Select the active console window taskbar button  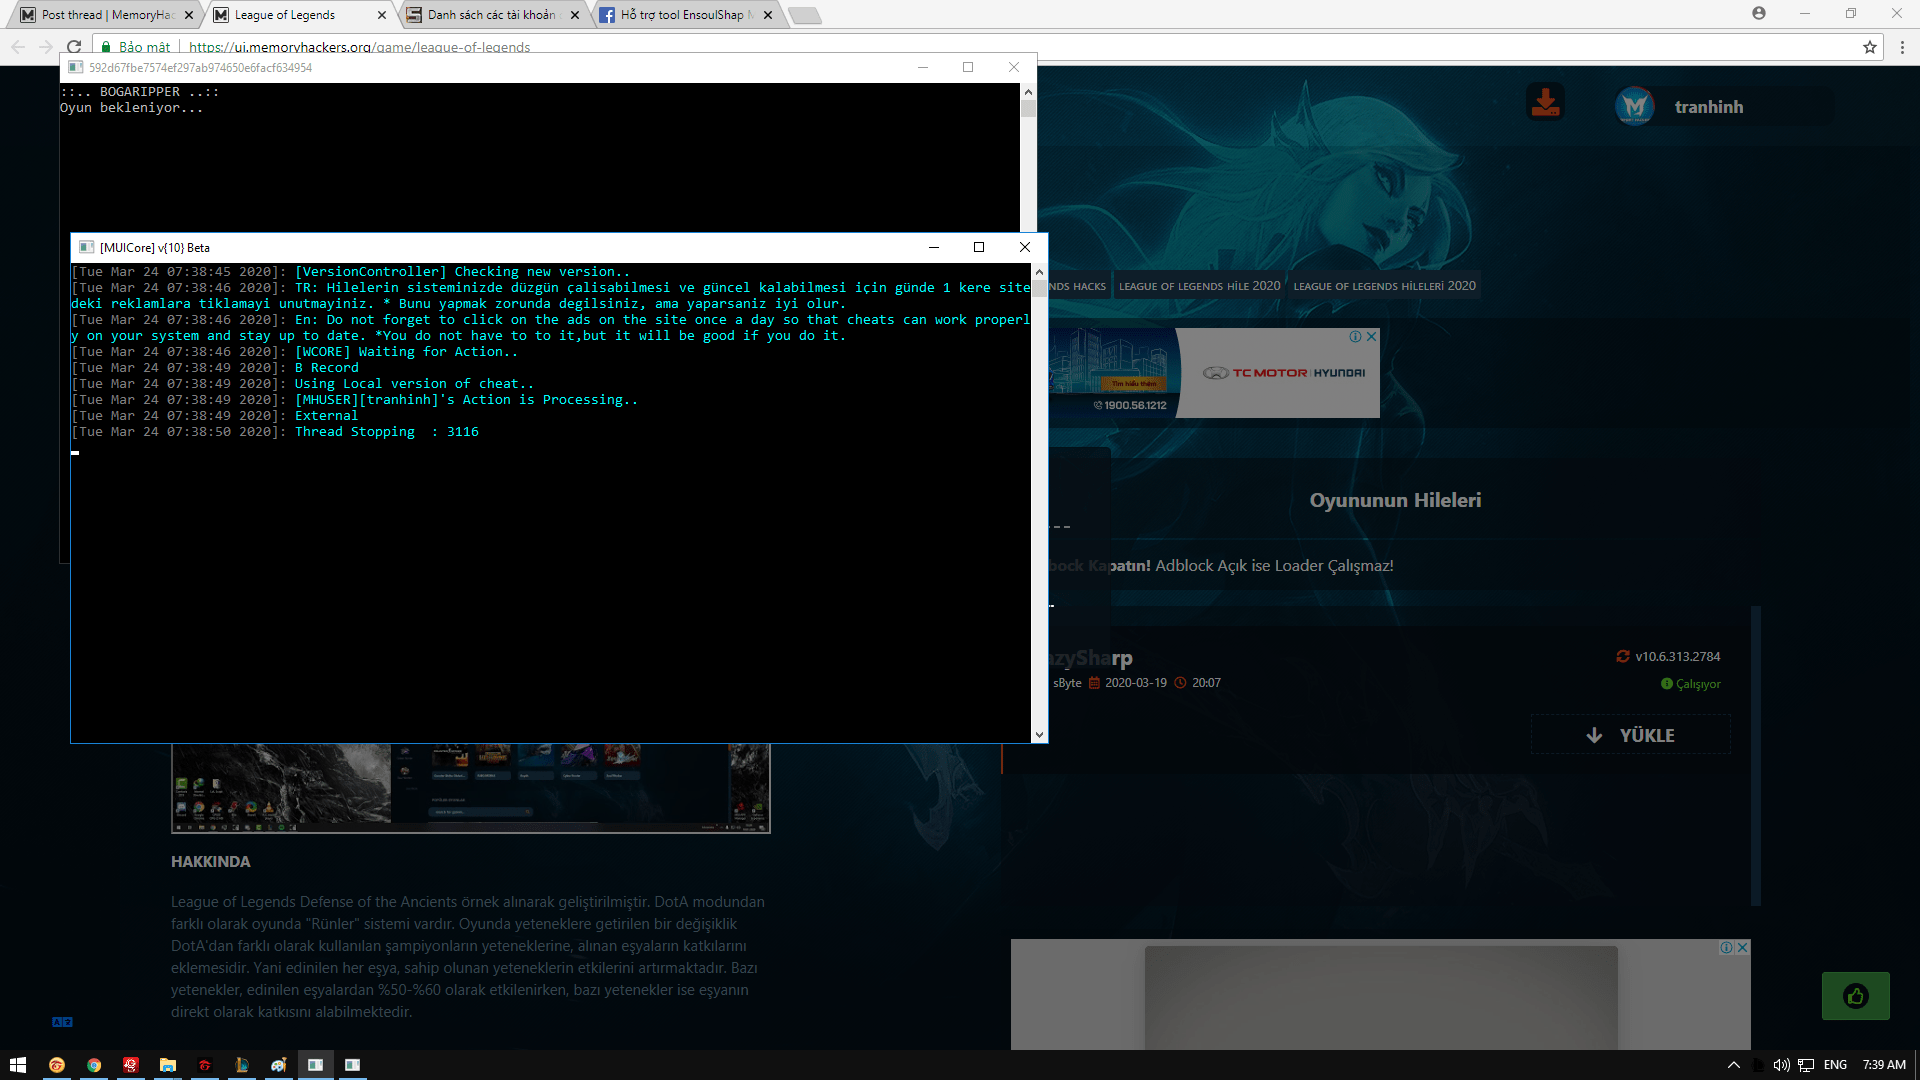pos(315,1065)
